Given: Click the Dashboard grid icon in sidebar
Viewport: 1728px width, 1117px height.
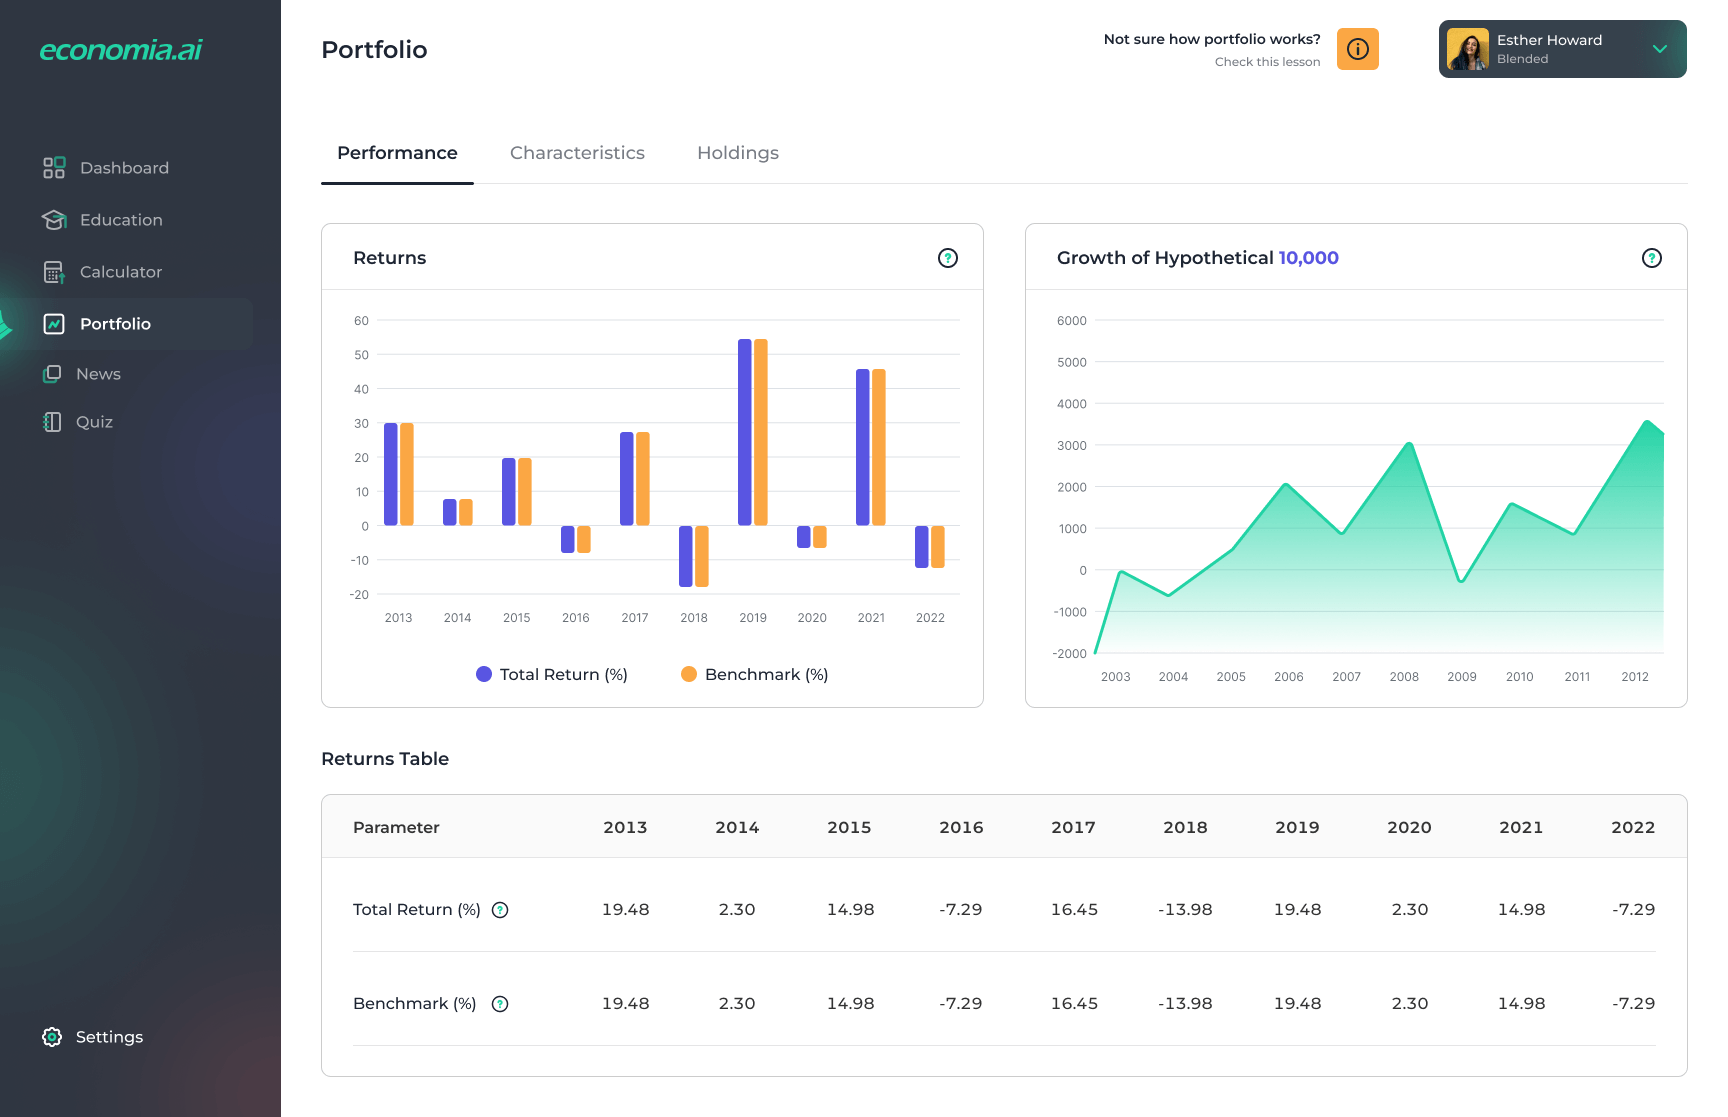Looking at the screenshot, I should click(54, 167).
